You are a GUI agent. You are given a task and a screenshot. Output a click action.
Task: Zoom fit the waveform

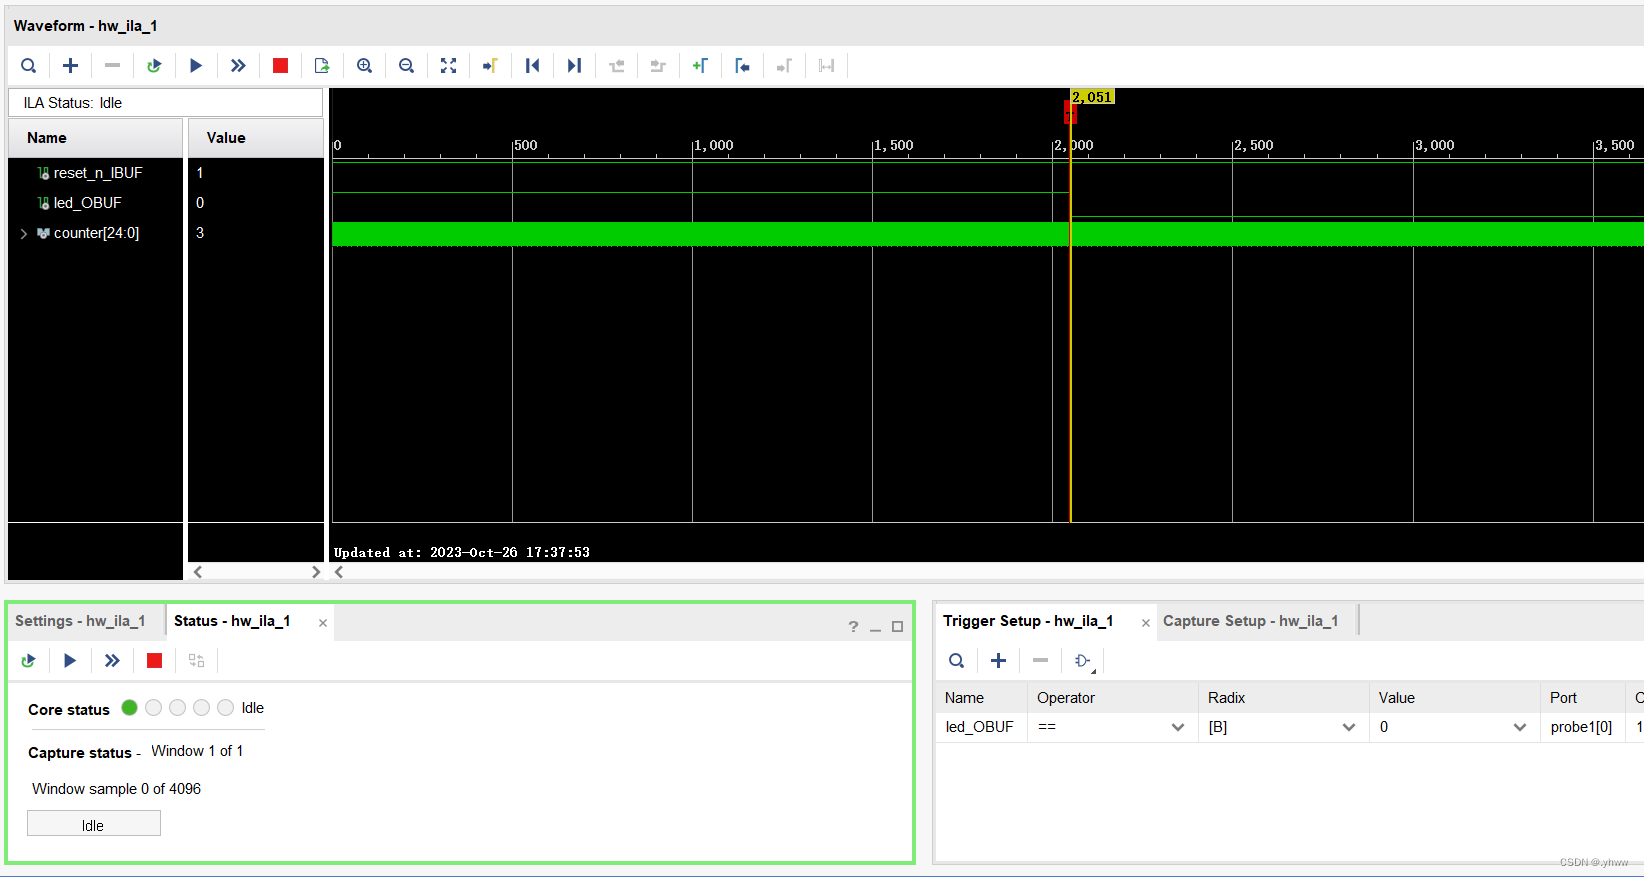point(448,66)
